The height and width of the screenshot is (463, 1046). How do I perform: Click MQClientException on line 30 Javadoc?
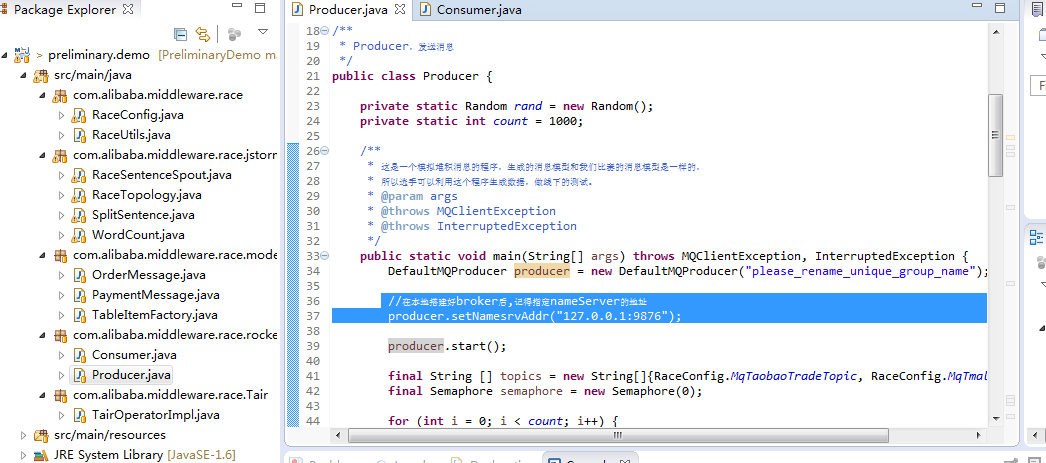click(496, 211)
